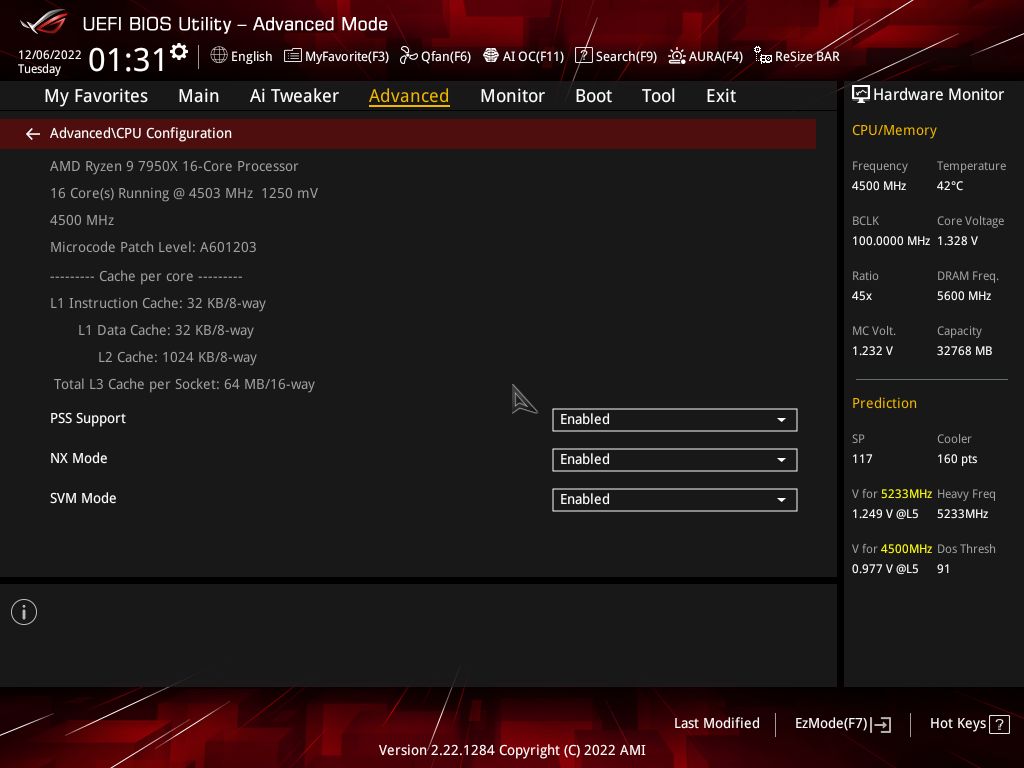Click Microcode Patch Level: A601203 text
This screenshot has width=1024, height=768.
click(x=153, y=248)
